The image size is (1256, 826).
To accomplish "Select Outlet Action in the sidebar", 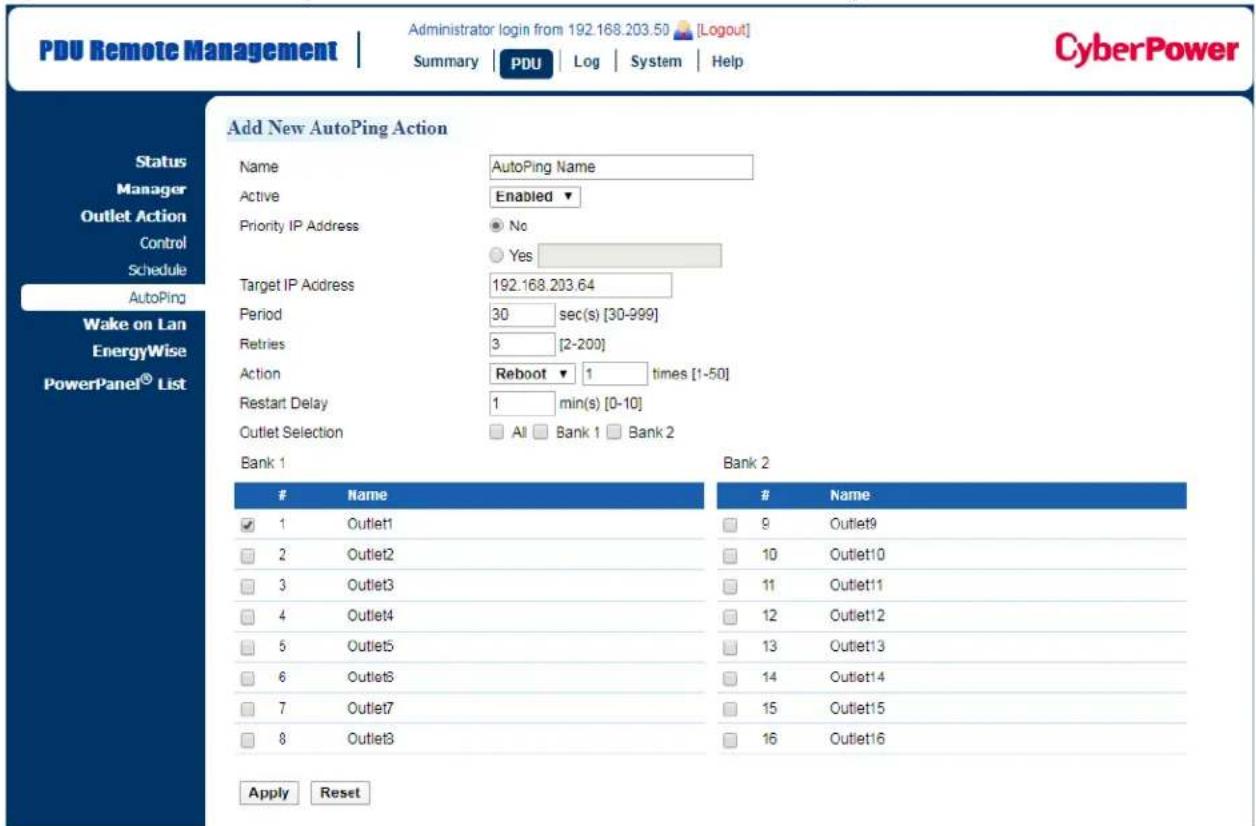I will pyautogui.click(x=134, y=216).
